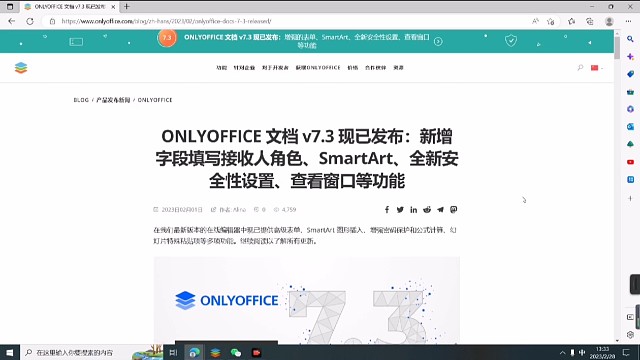Open the site search magnifier icon
The width and height of the screenshot is (640, 360).
580,68
